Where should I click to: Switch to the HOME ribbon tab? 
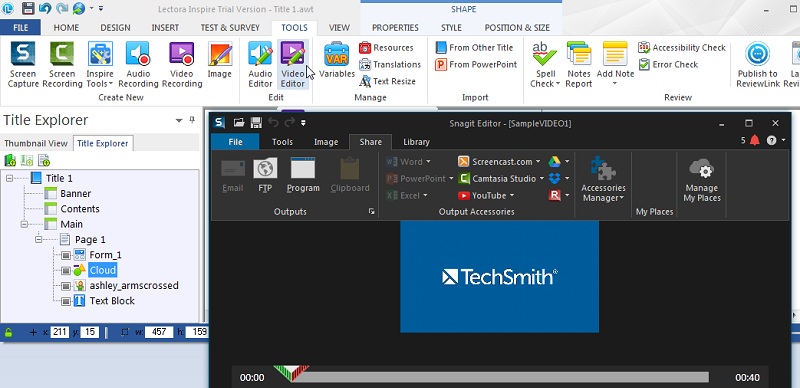point(66,28)
